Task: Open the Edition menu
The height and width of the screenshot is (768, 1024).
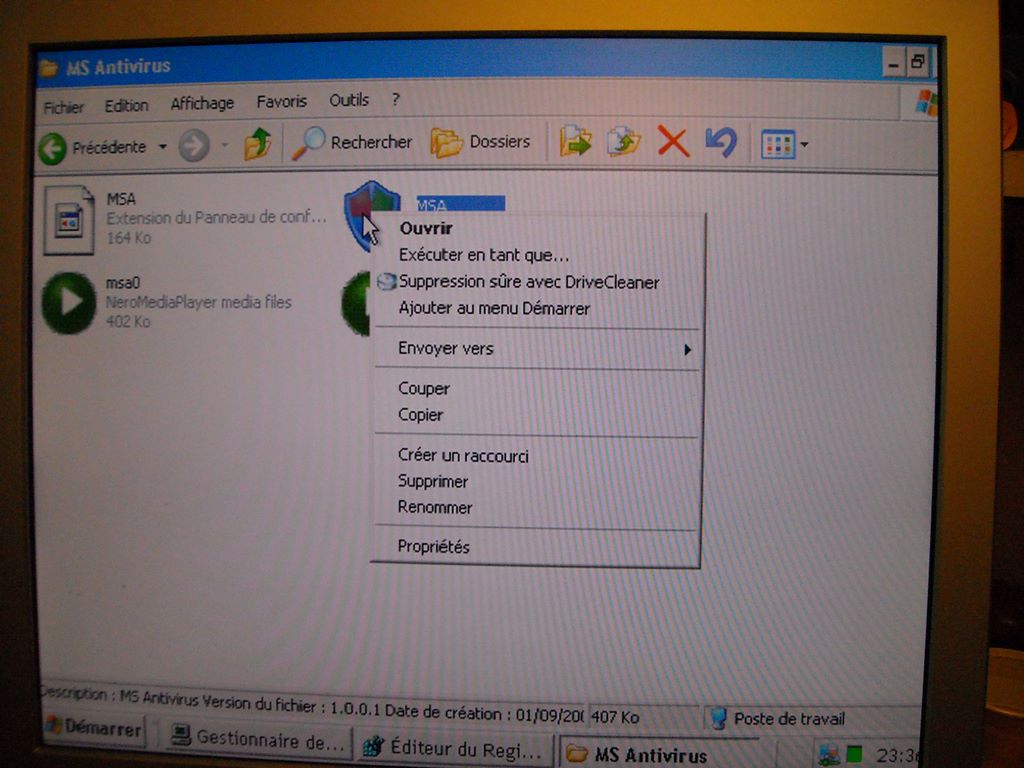Action: coord(127,105)
